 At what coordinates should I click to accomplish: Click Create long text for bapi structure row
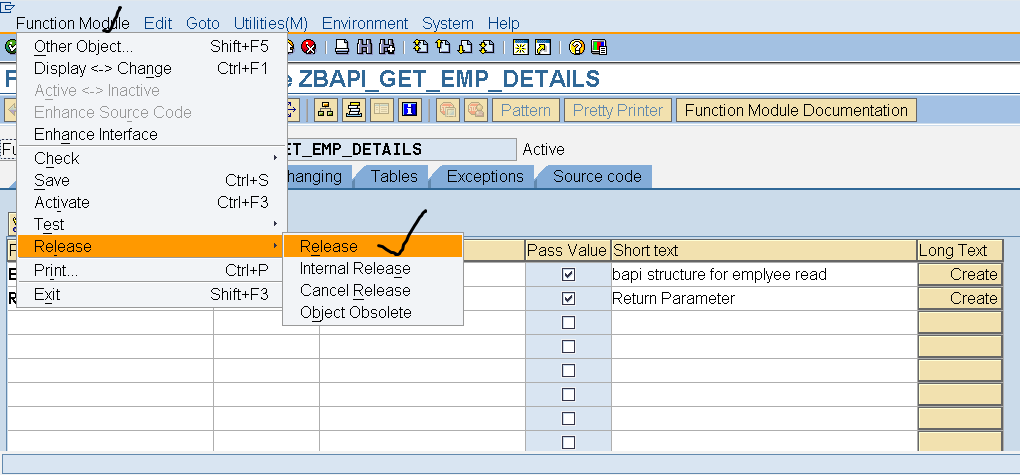coord(960,275)
